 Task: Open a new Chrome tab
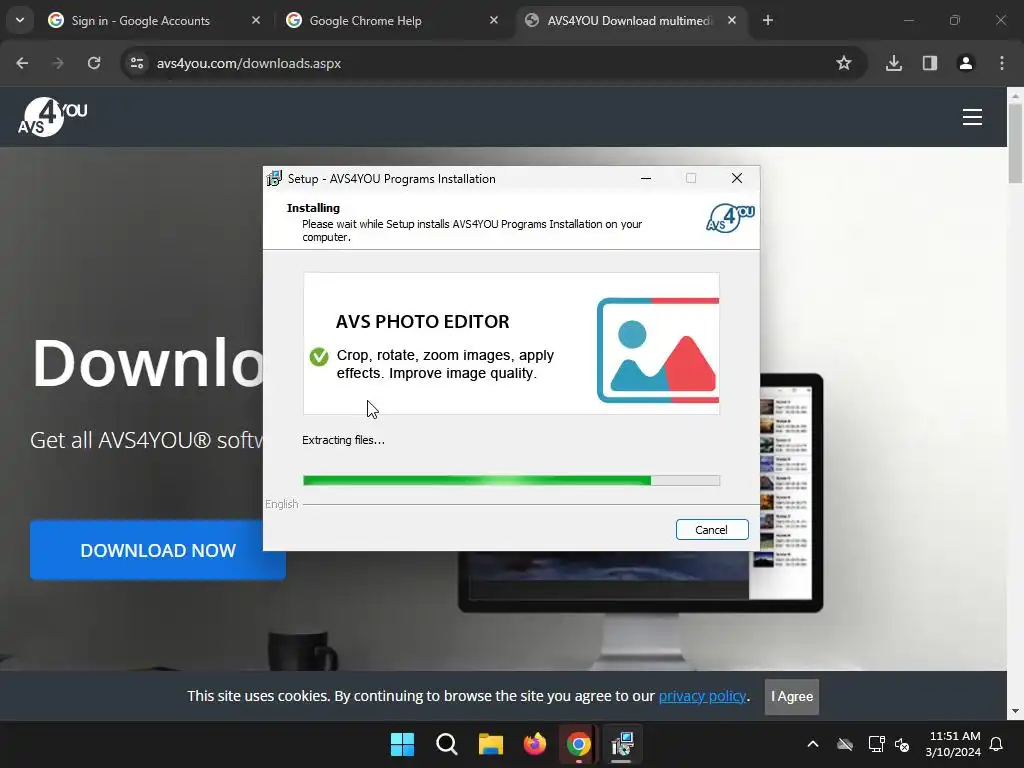click(768, 20)
